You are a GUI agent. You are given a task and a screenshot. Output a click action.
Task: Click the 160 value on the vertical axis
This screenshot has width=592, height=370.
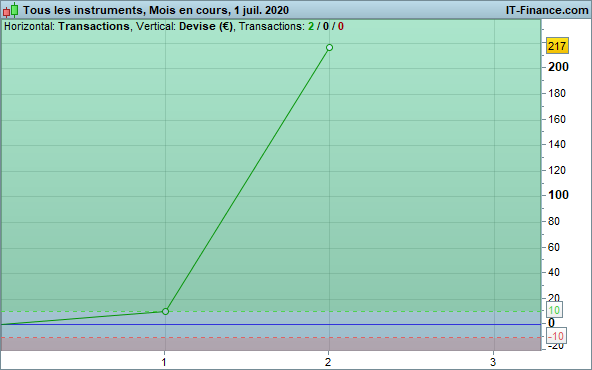[557, 119]
